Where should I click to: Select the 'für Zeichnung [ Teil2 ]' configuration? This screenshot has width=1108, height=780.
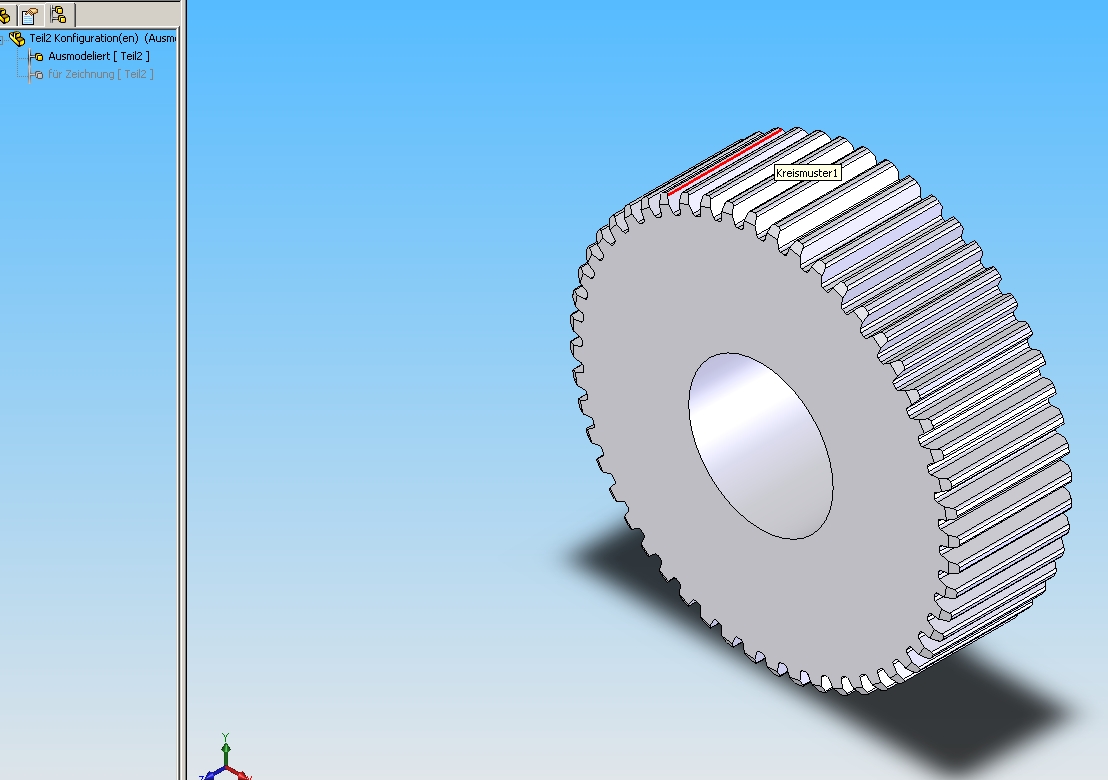(x=100, y=73)
